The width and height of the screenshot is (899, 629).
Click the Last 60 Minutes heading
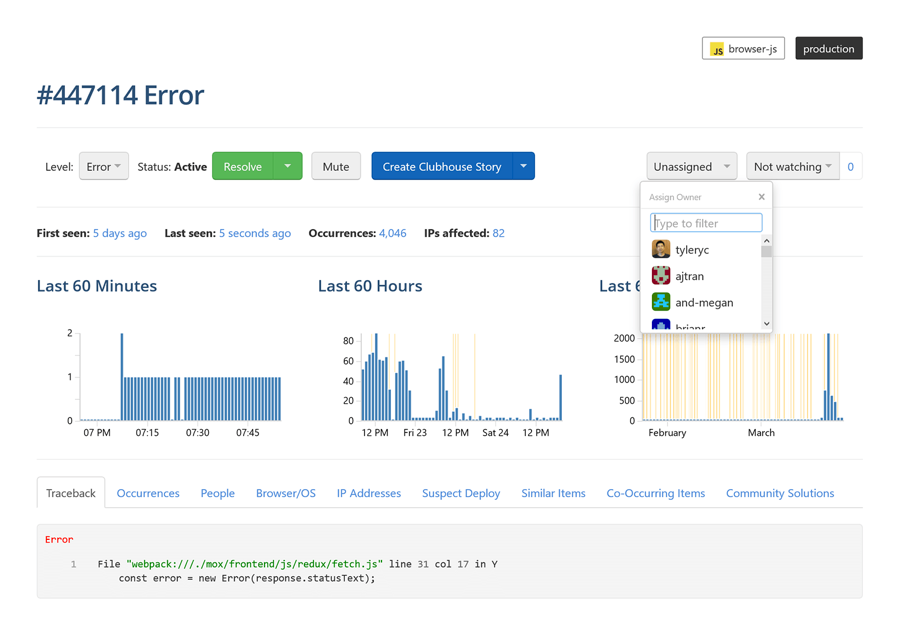click(97, 286)
